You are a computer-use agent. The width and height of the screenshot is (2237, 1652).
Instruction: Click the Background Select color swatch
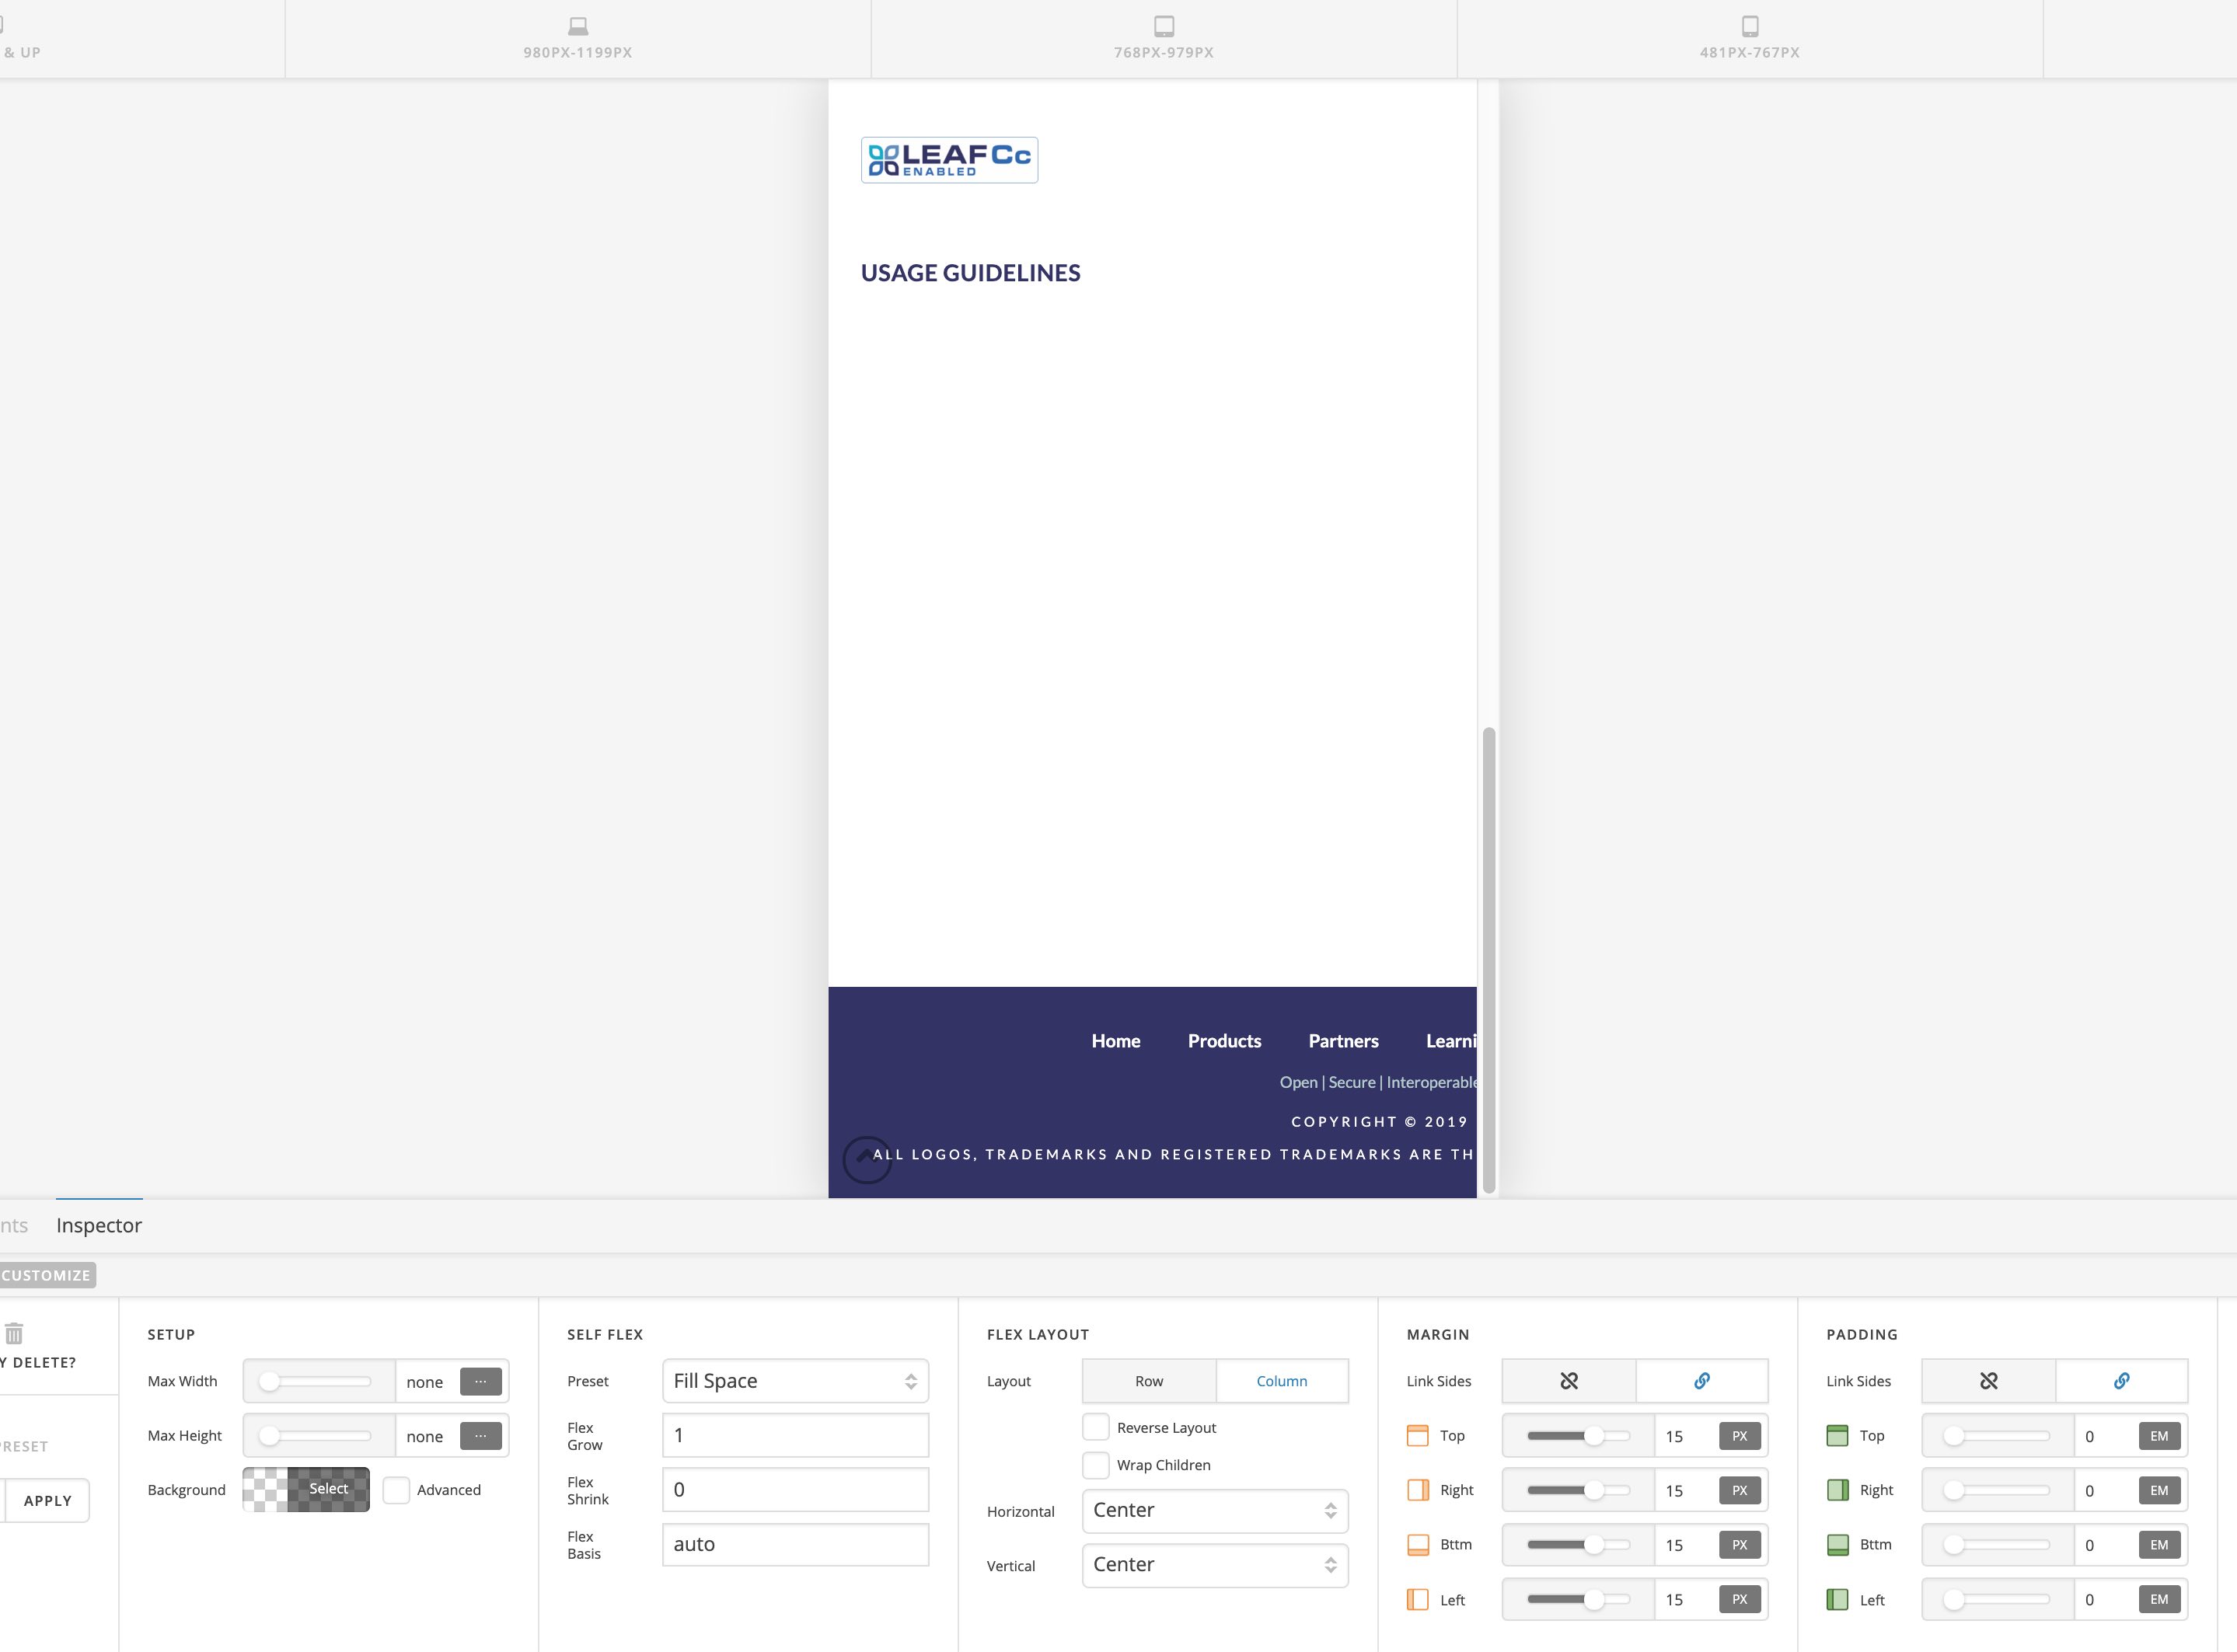tap(306, 1489)
